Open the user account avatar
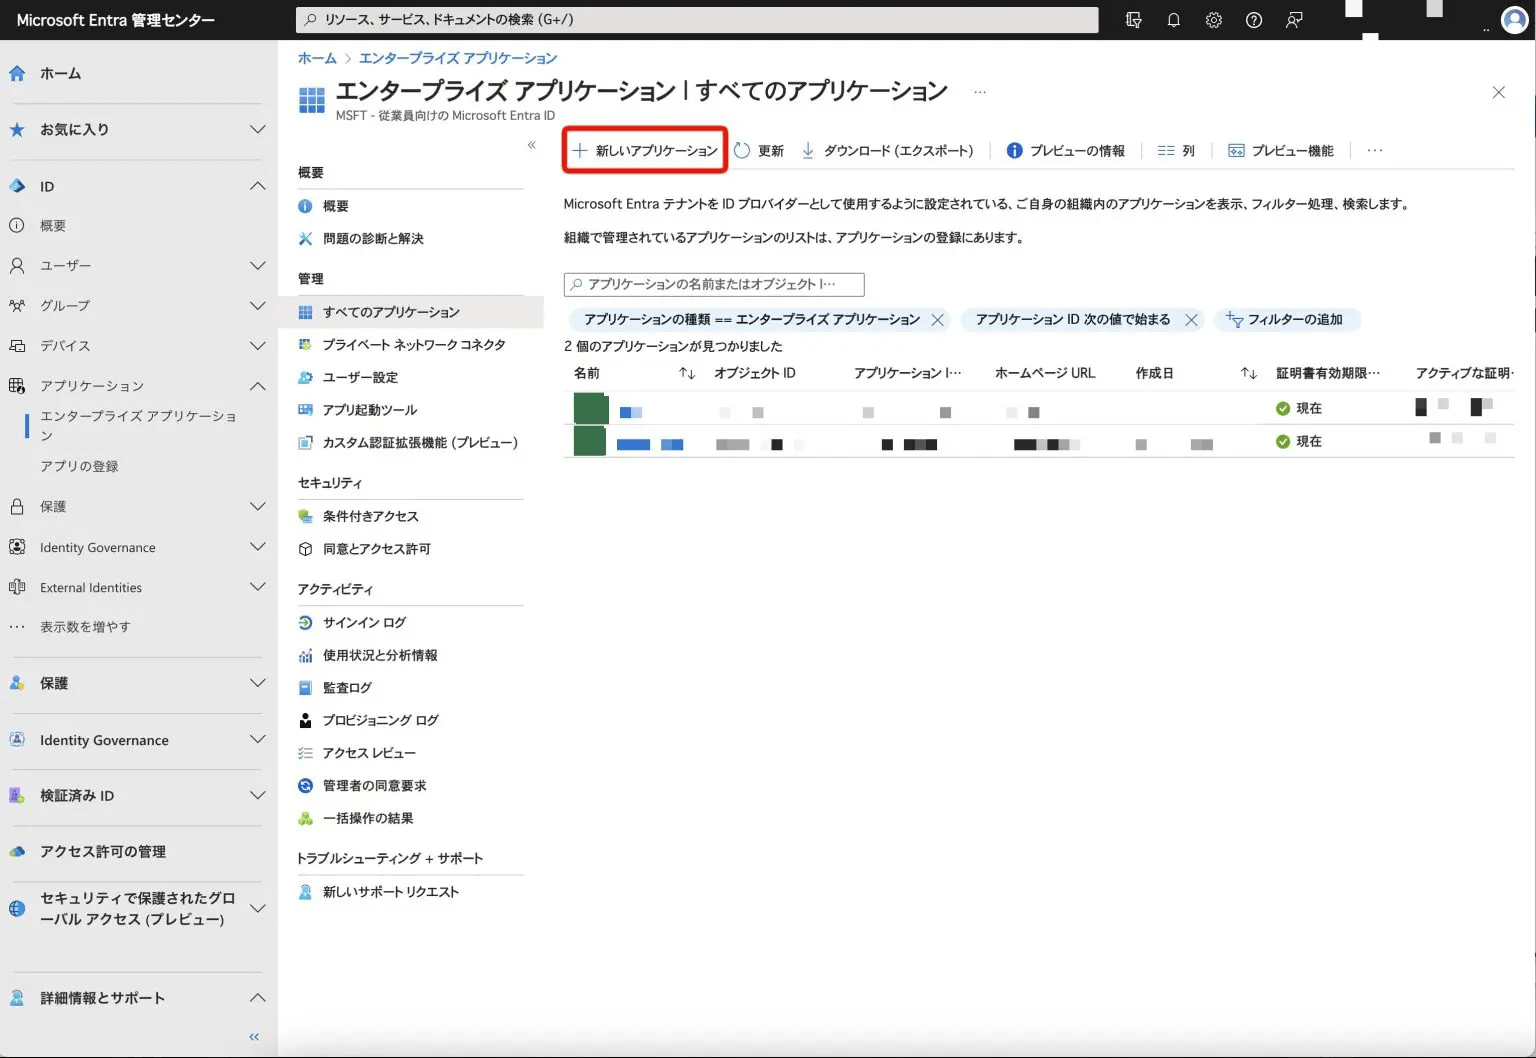Screen dimensions: 1536x1058 pyautogui.click(x=1515, y=20)
